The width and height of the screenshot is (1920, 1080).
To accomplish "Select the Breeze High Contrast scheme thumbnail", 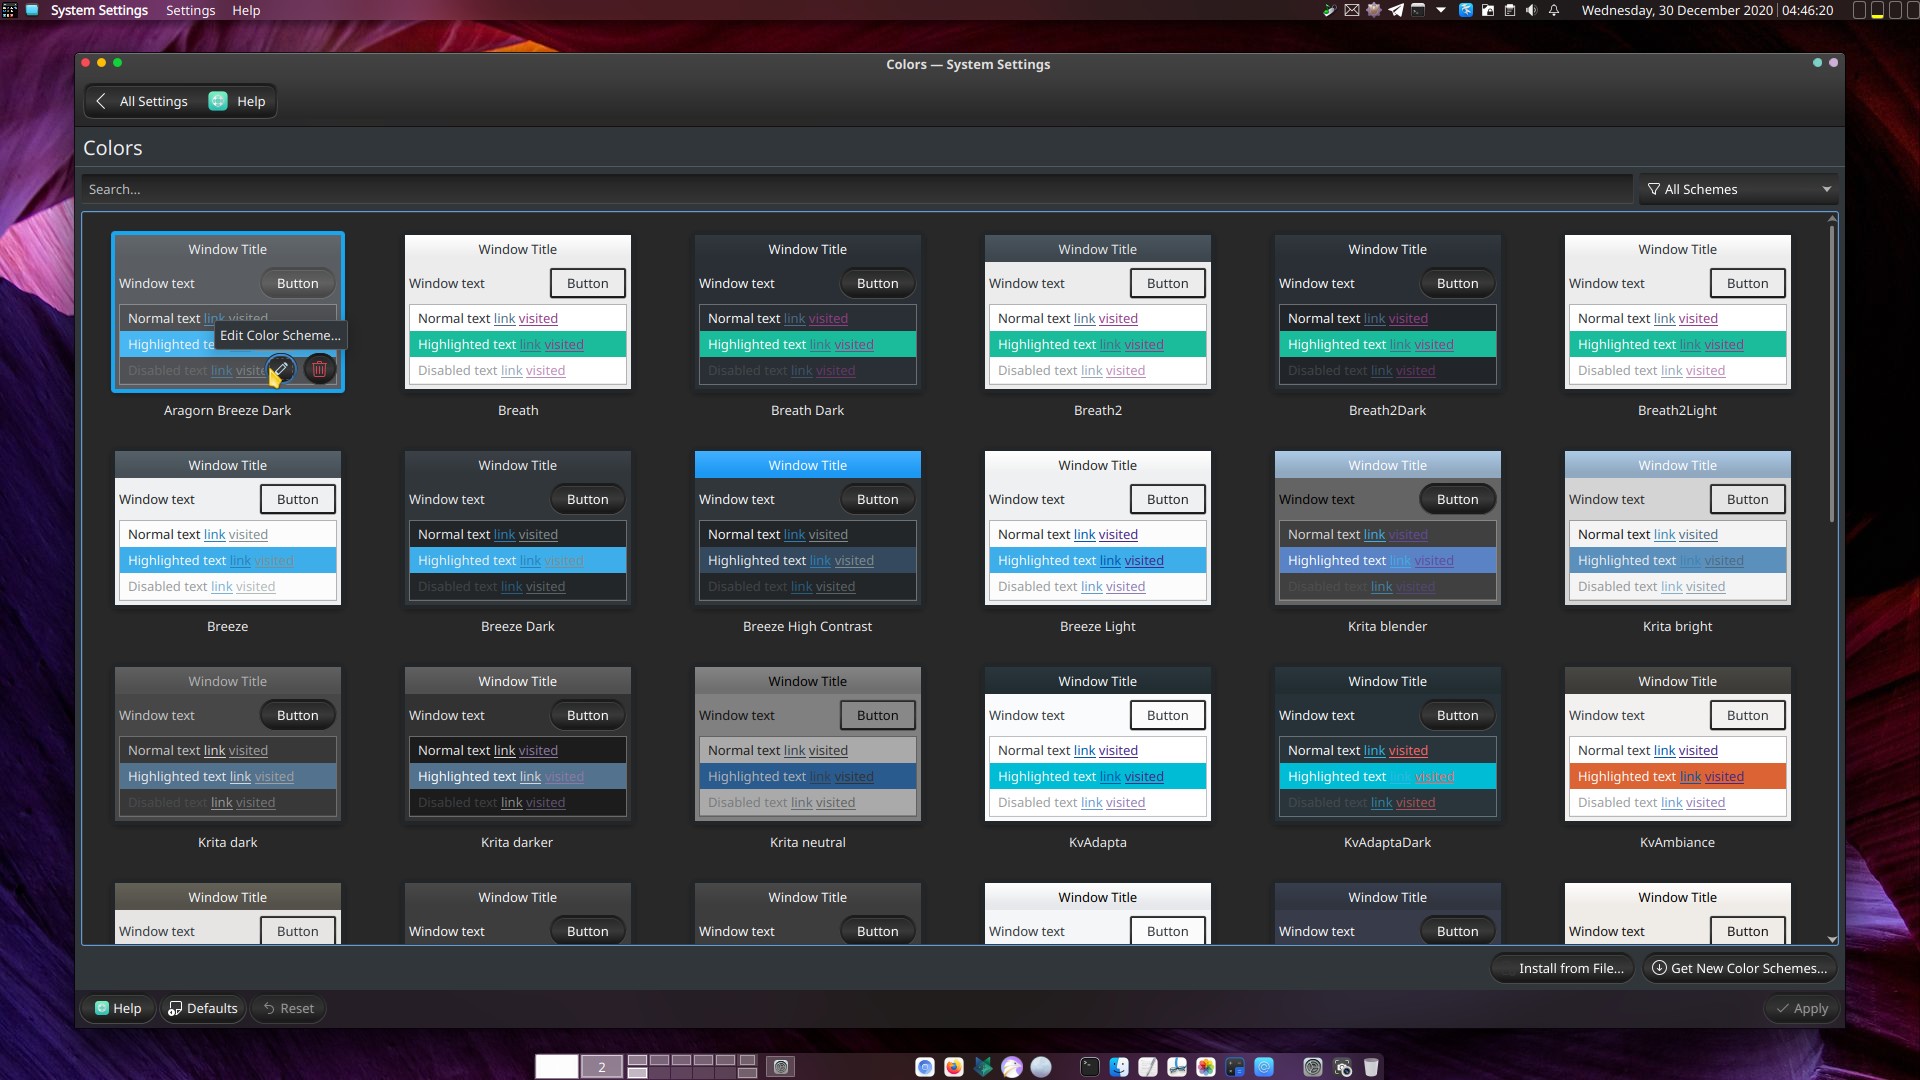I will pyautogui.click(x=807, y=528).
